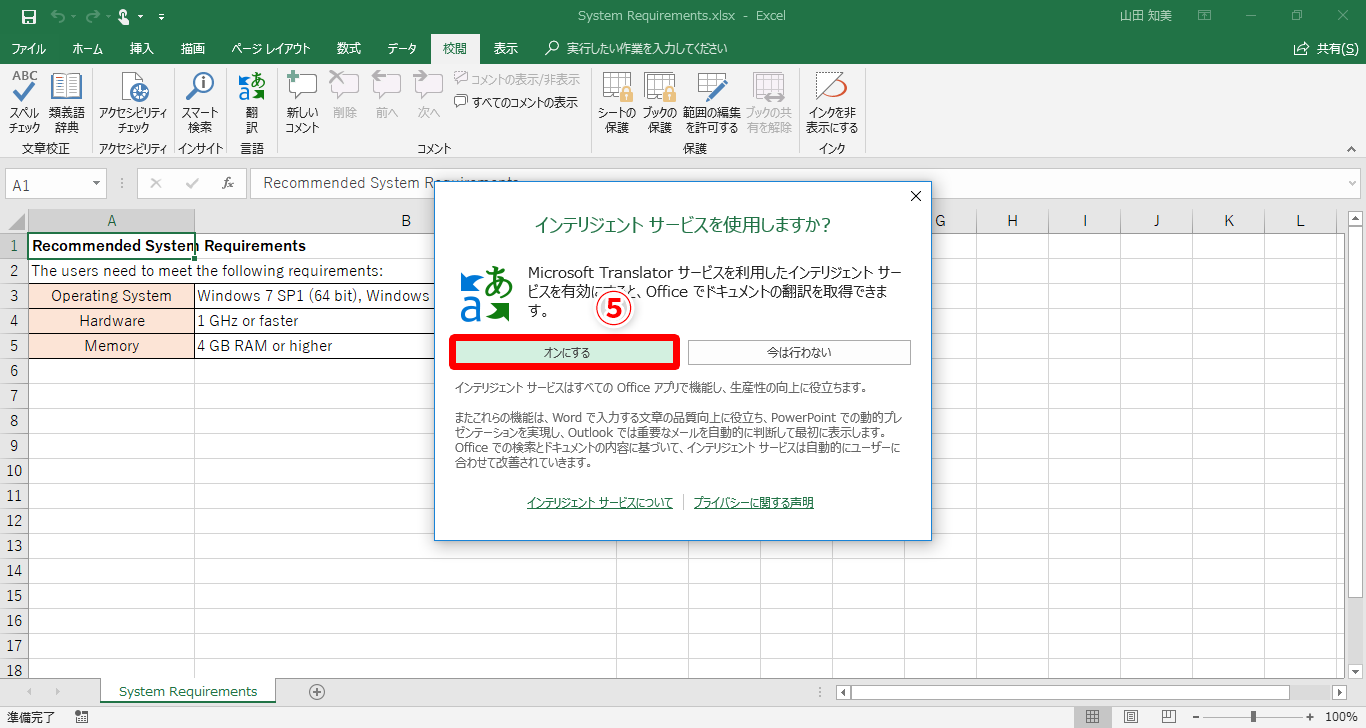This screenshot has height=728, width=1366.
Task: Click すべてのコメントの表示 in ribbon
Action: [516, 102]
